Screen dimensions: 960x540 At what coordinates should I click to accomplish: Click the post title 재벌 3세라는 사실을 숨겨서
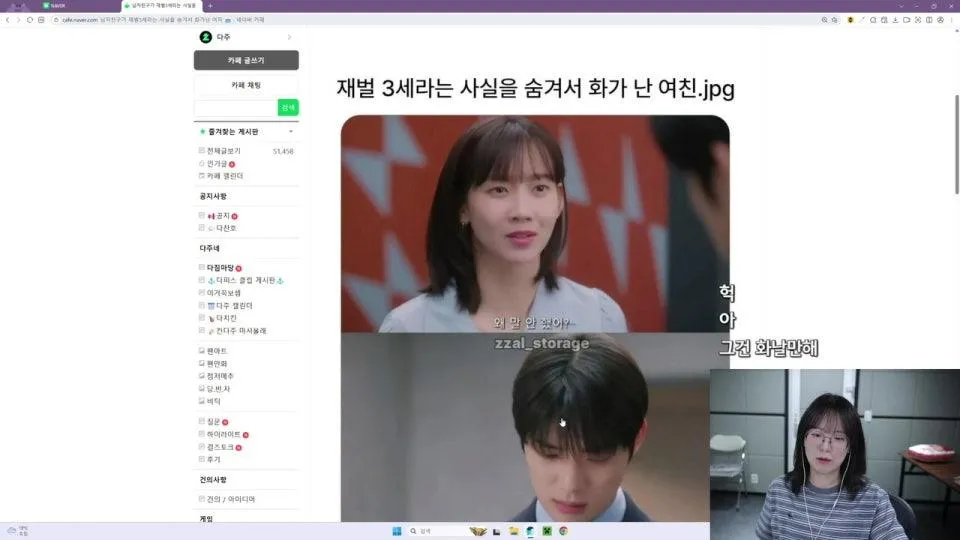point(535,88)
